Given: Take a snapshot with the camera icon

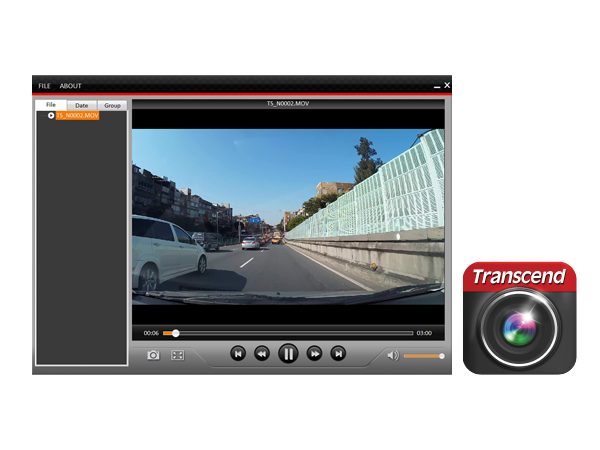Looking at the screenshot, I should 153,355.
